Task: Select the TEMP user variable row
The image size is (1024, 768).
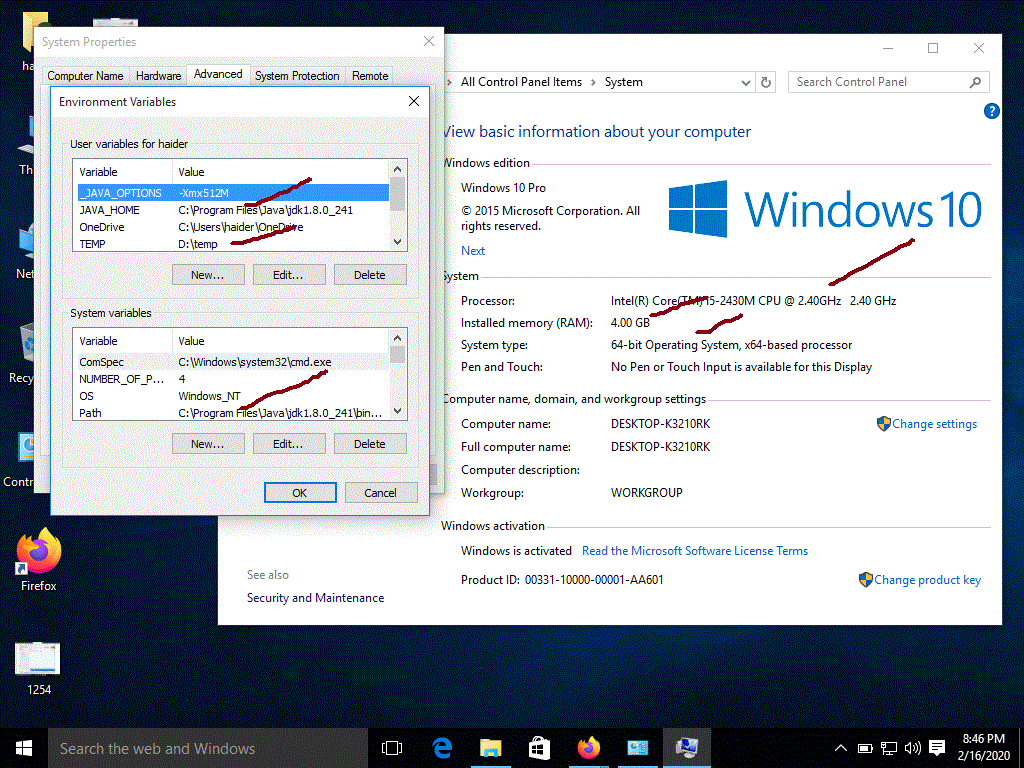Action: tap(233, 244)
